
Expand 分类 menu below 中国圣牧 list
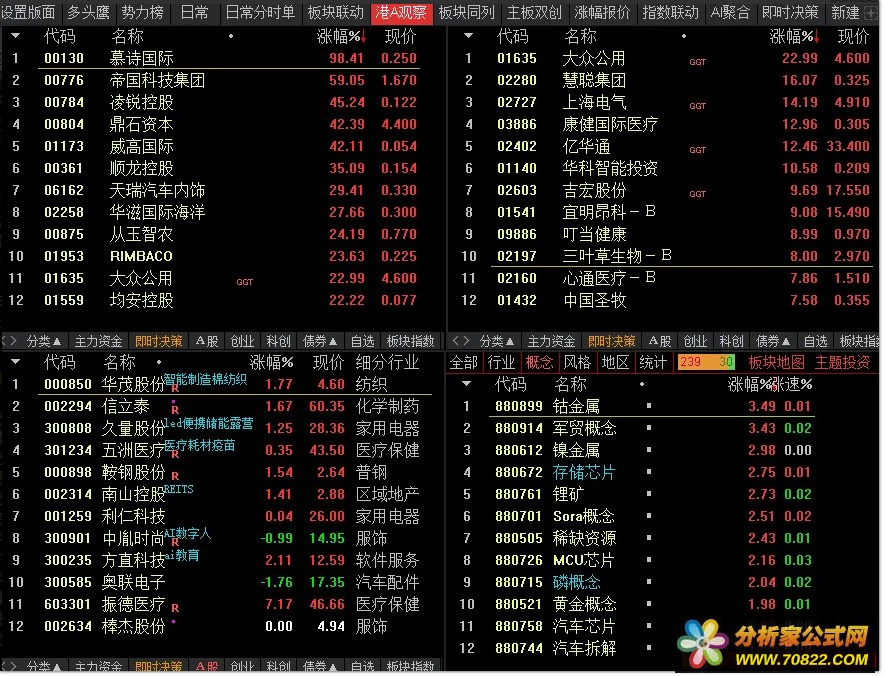(x=497, y=341)
